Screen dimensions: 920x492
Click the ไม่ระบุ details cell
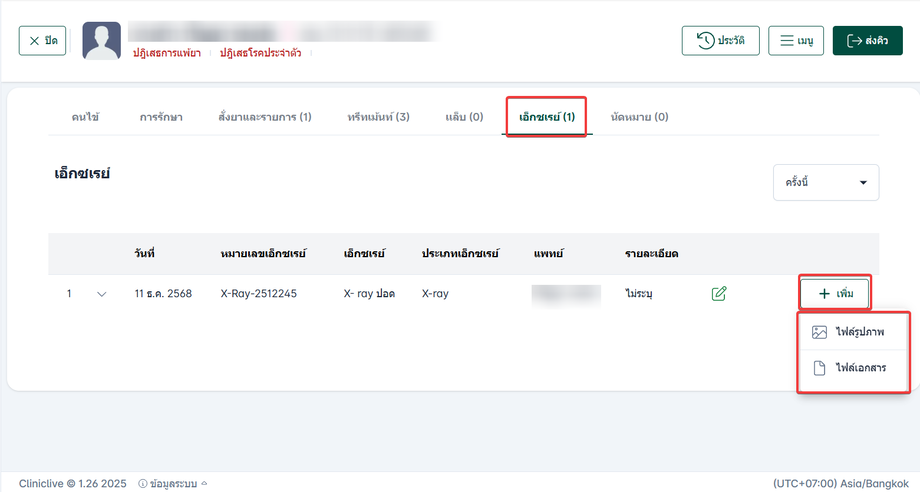click(639, 293)
